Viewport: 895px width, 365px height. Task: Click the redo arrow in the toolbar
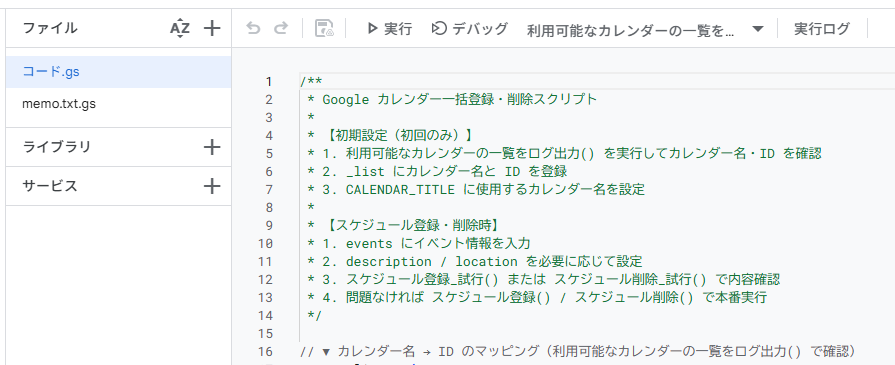(281, 29)
